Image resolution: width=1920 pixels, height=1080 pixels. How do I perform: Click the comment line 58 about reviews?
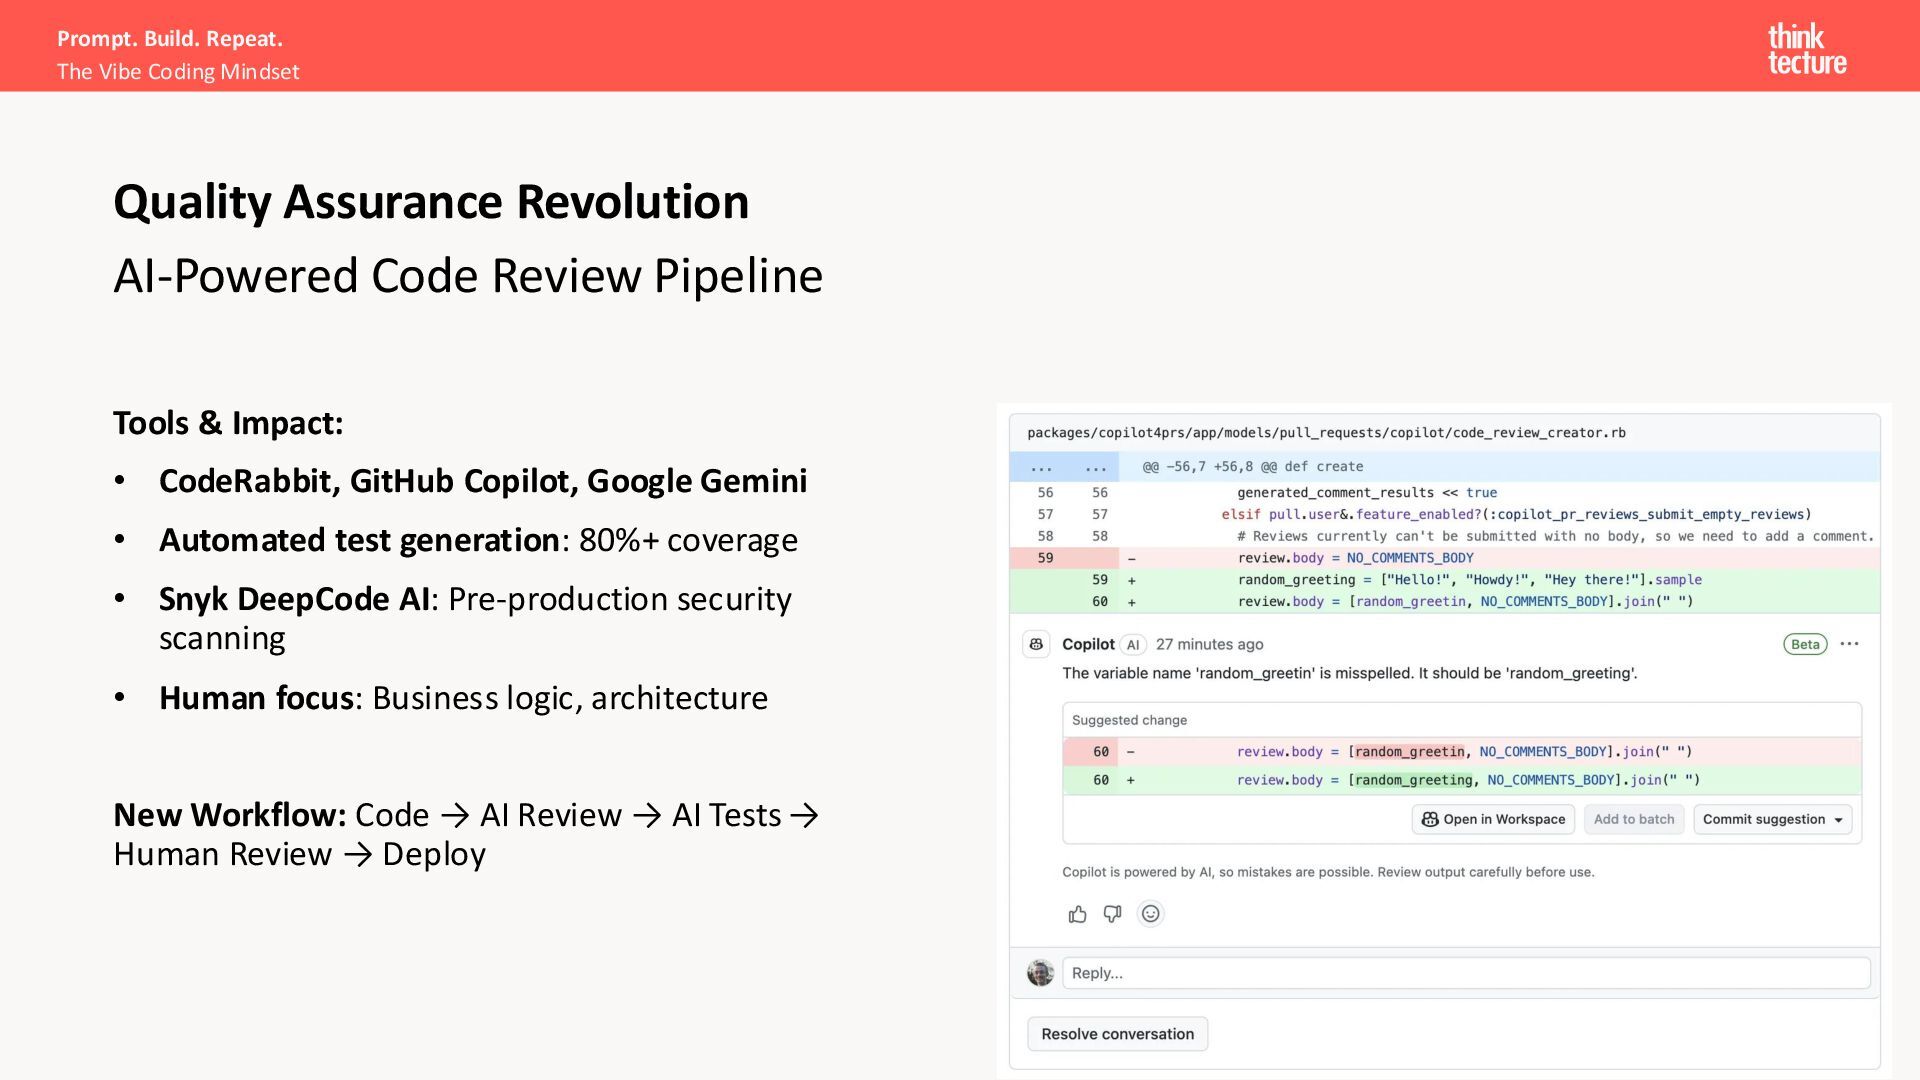tap(1444, 537)
